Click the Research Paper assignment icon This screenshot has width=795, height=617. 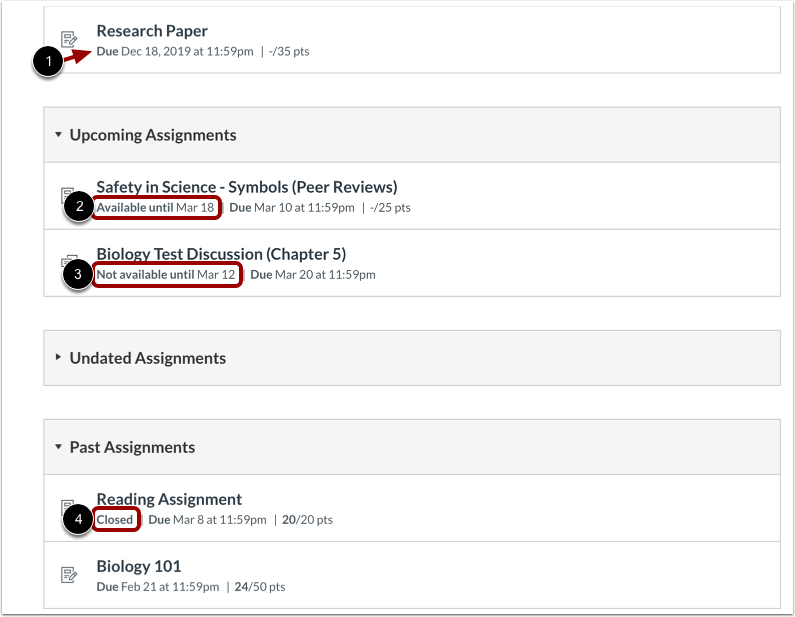click(x=69, y=39)
